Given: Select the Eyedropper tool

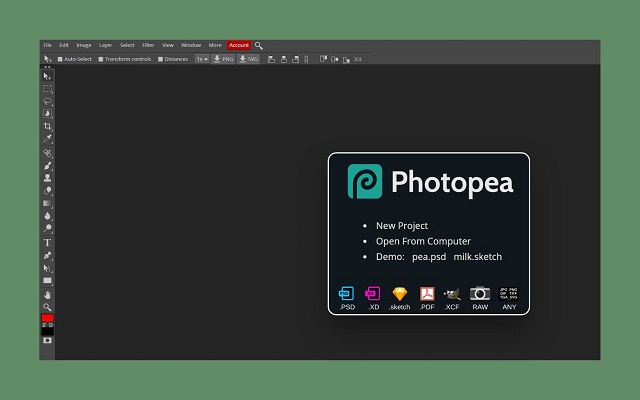Looking at the screenshot, I should tap(47, 139).
